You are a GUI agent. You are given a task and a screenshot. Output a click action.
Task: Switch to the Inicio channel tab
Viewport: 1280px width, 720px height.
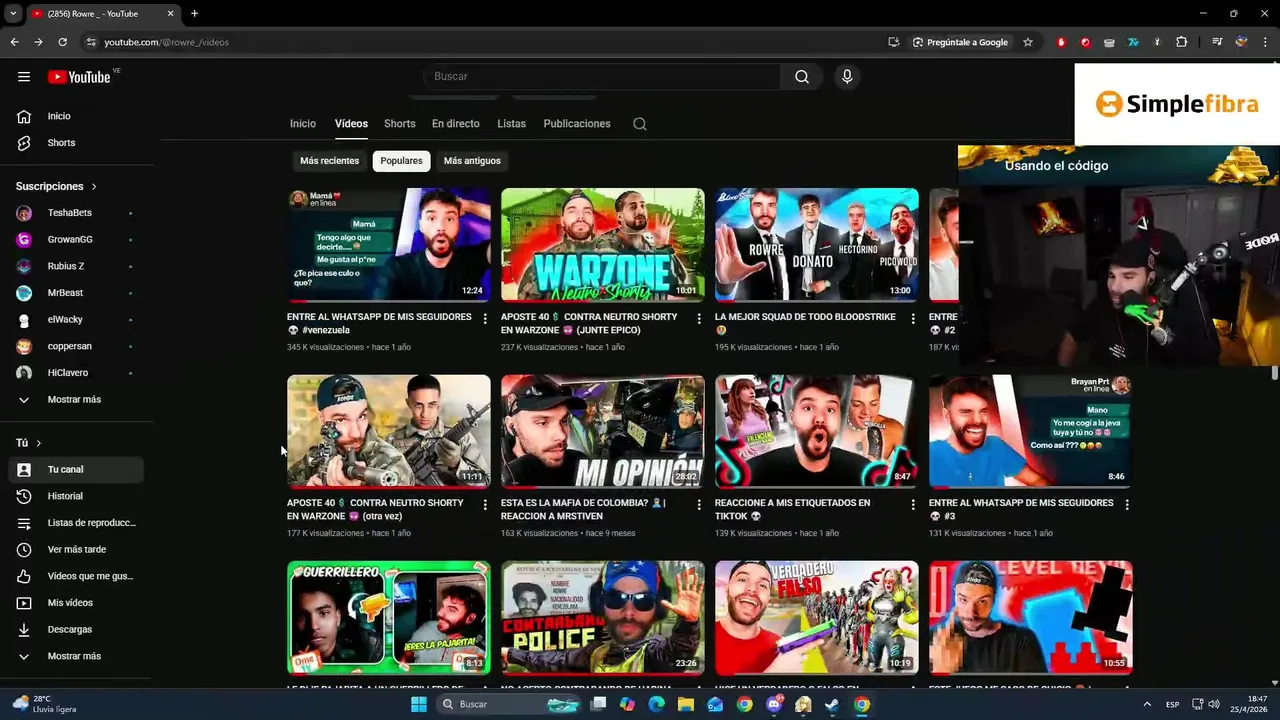tap(303, 124)
